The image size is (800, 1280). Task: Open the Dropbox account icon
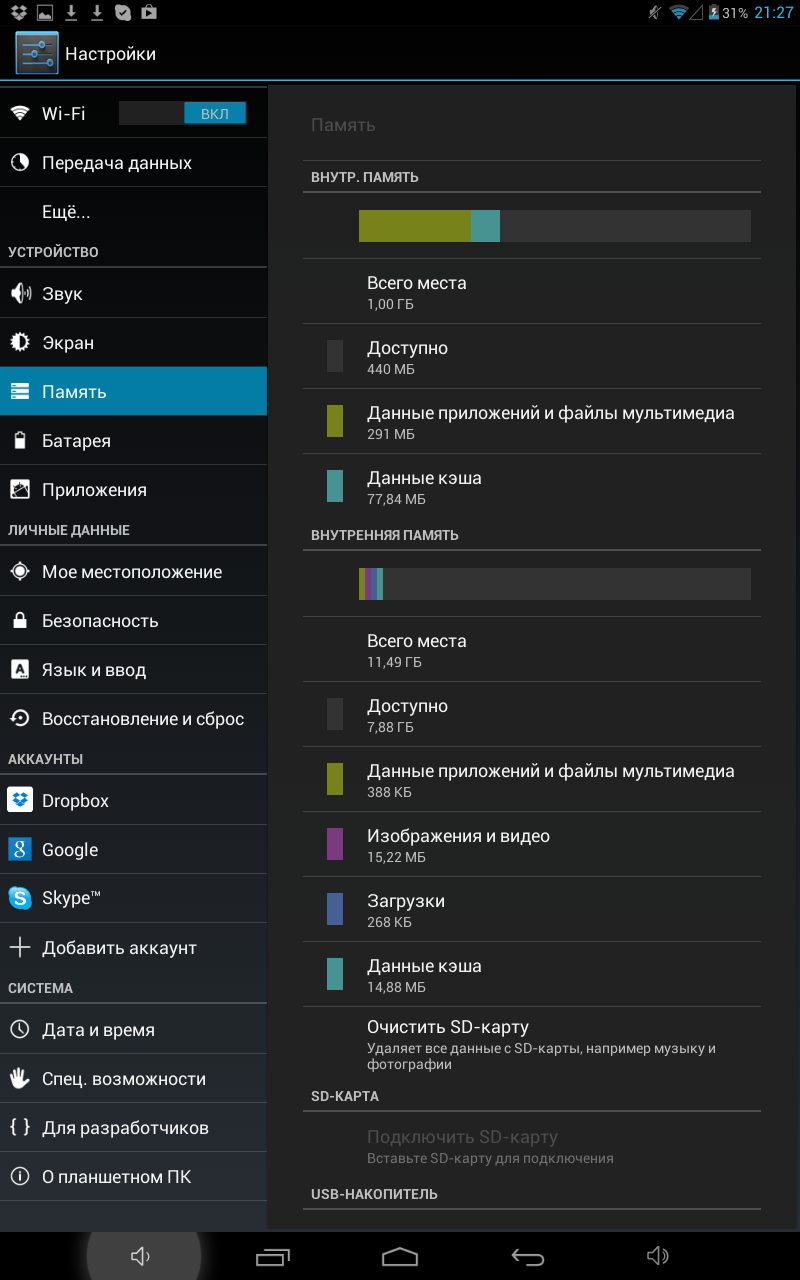click(20, 800)
